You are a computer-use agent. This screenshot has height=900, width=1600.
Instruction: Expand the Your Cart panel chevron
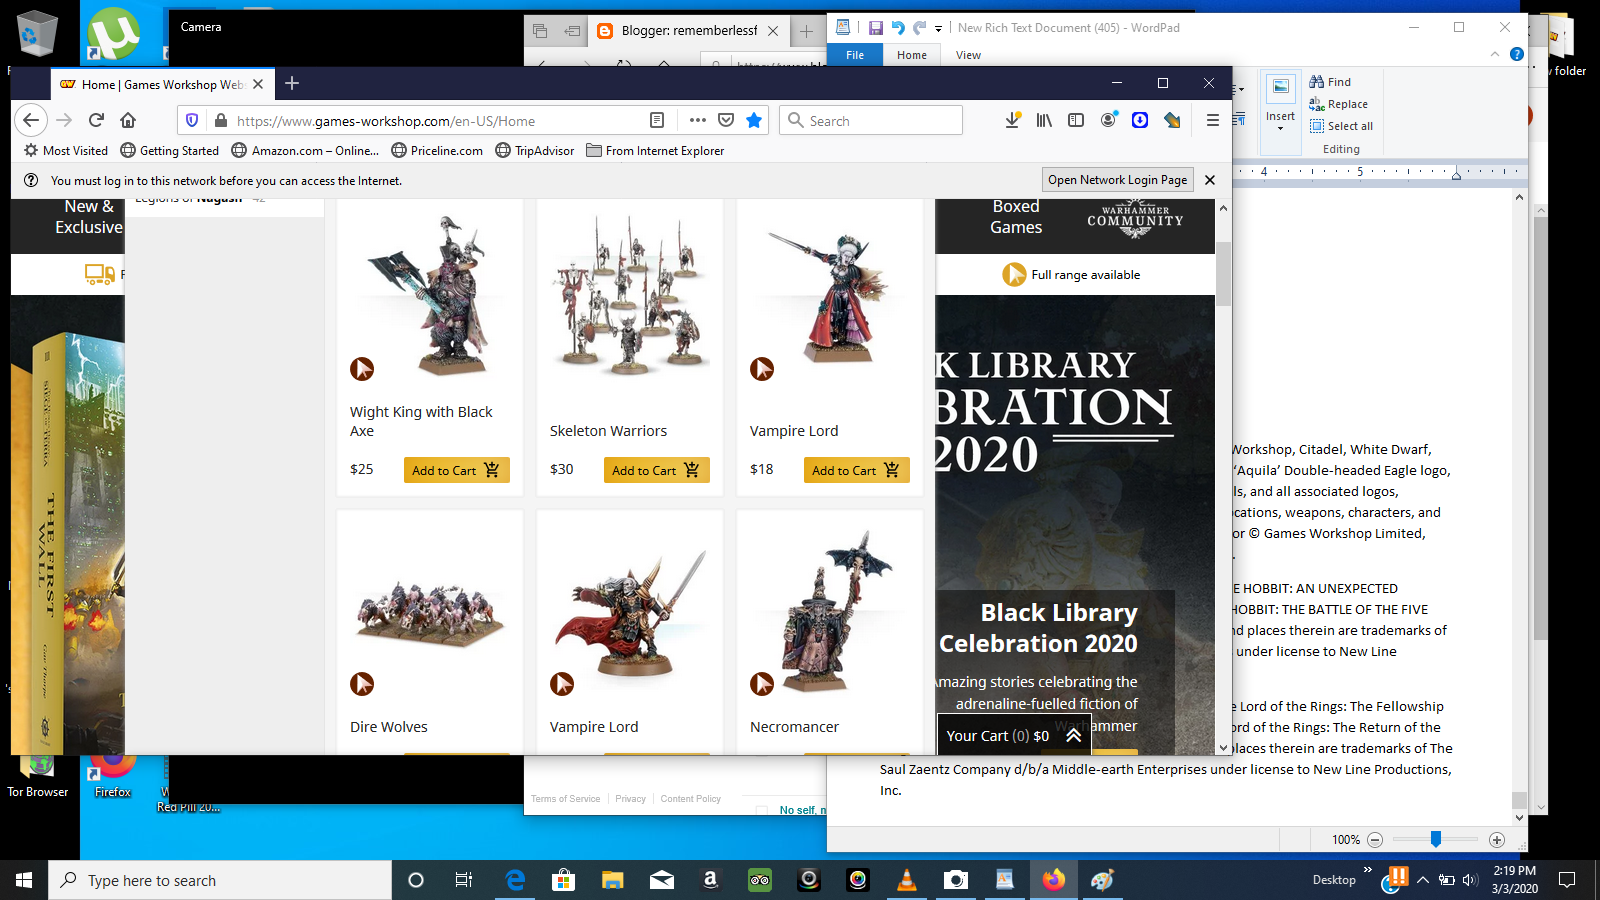point(1073,735)
